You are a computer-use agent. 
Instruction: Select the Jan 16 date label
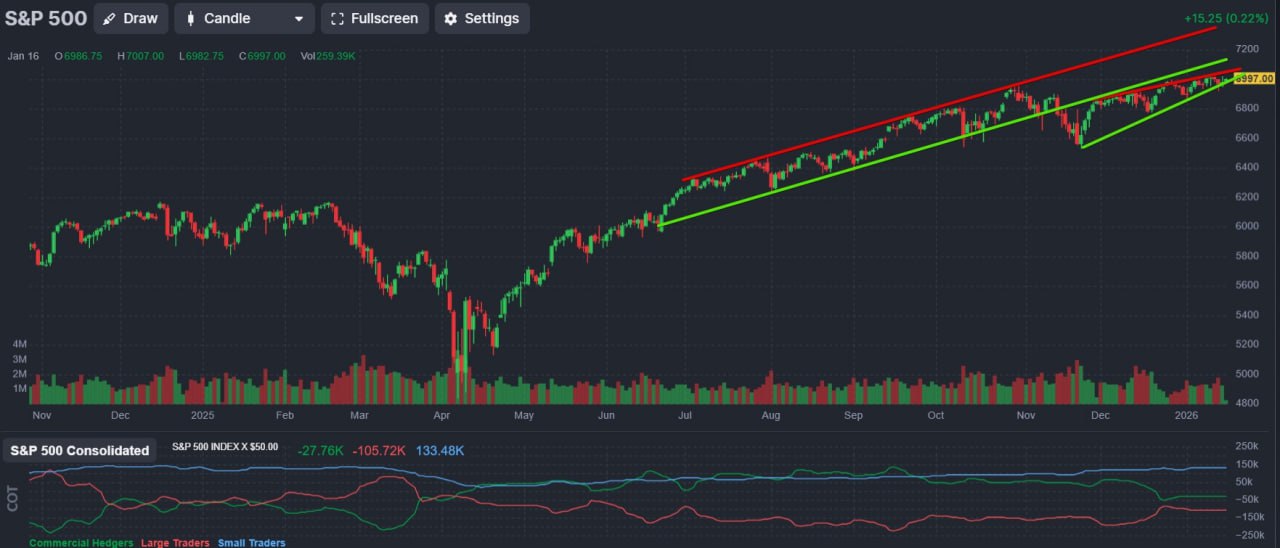pos(23,56)
